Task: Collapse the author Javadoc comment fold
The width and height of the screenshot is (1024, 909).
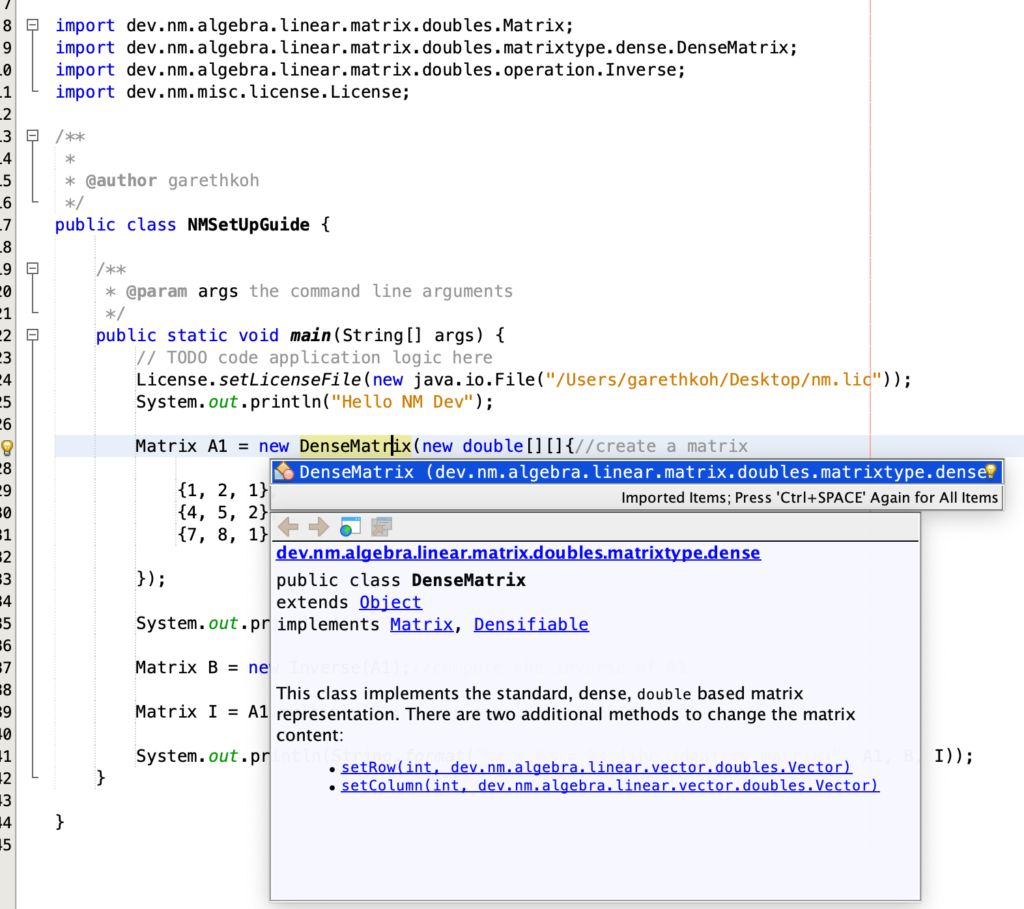Action: click(31, 135)
